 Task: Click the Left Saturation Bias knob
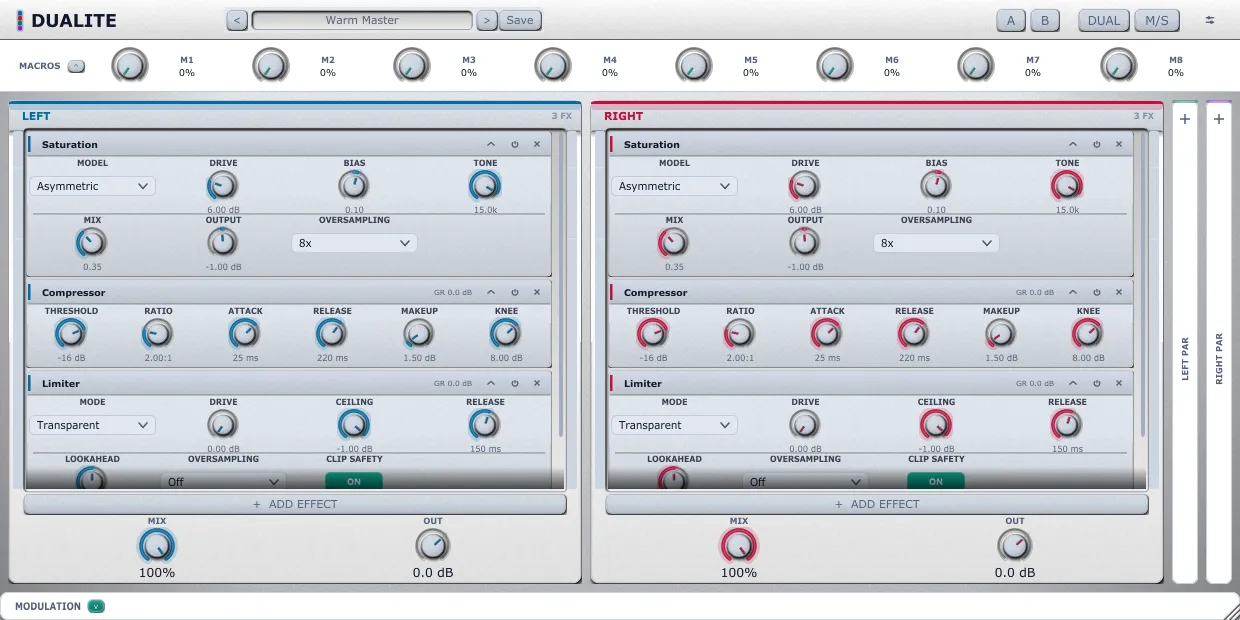point(354,185)
